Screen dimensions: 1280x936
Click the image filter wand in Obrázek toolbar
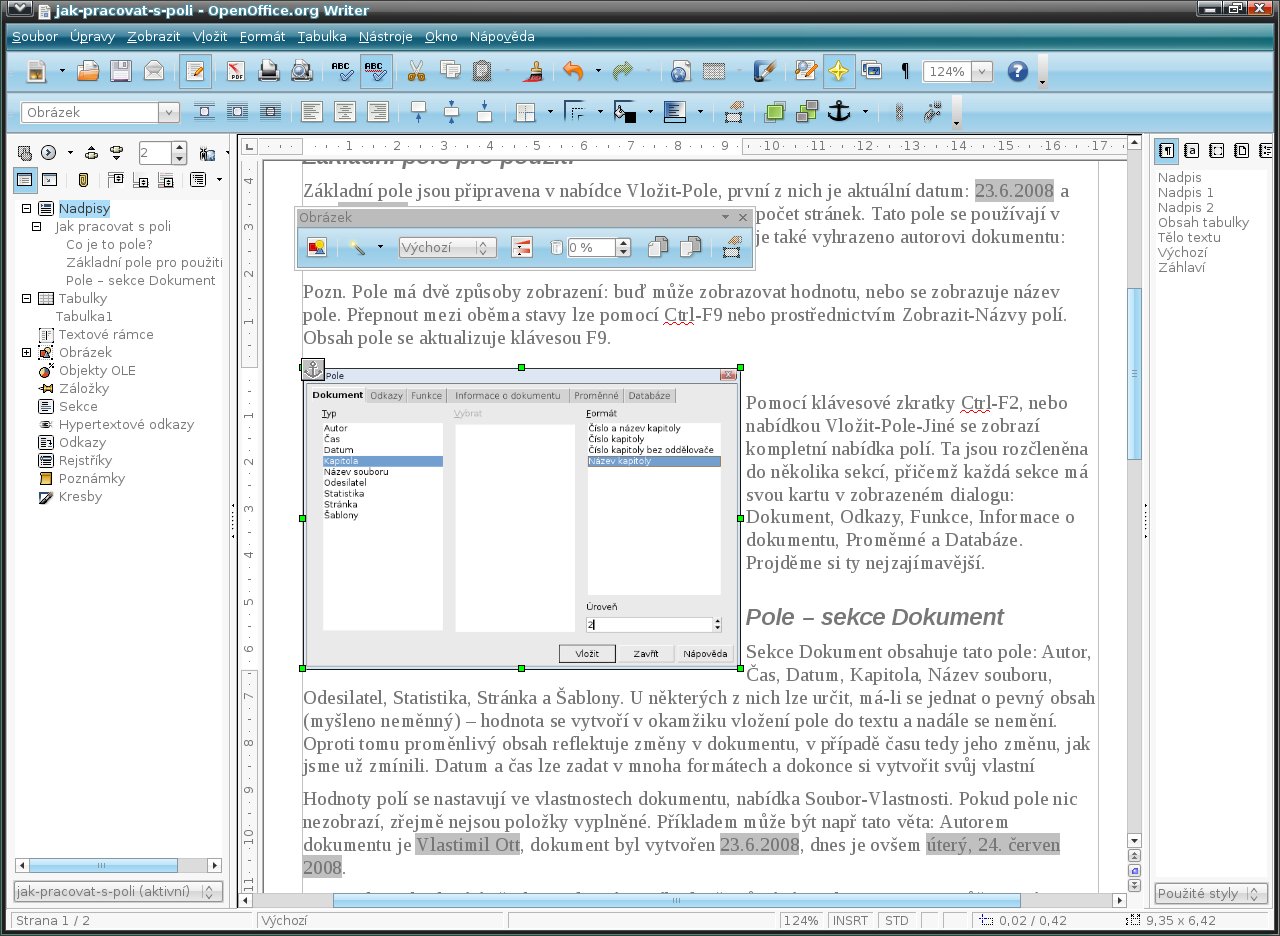pos(357,247)
